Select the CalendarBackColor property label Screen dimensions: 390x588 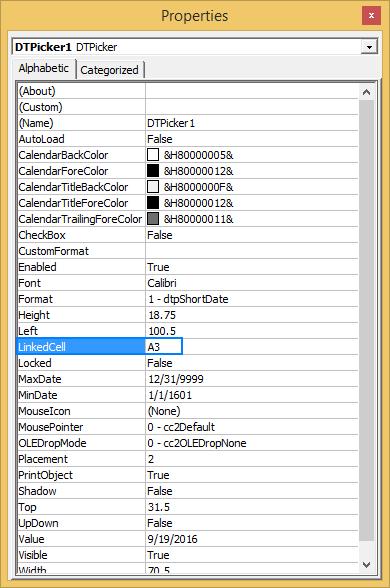click(x=63, y=155)
